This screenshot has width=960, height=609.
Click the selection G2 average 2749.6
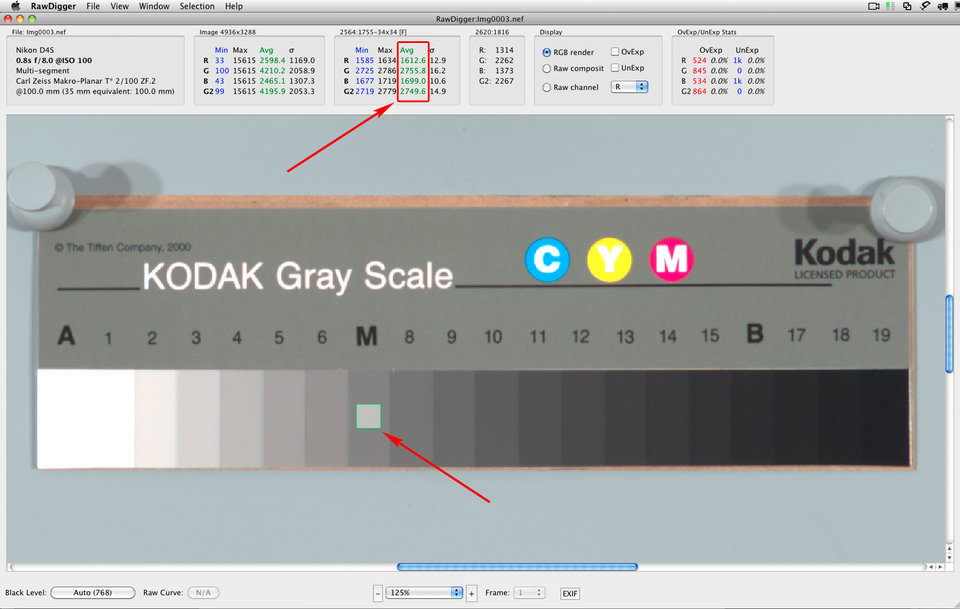413,91
